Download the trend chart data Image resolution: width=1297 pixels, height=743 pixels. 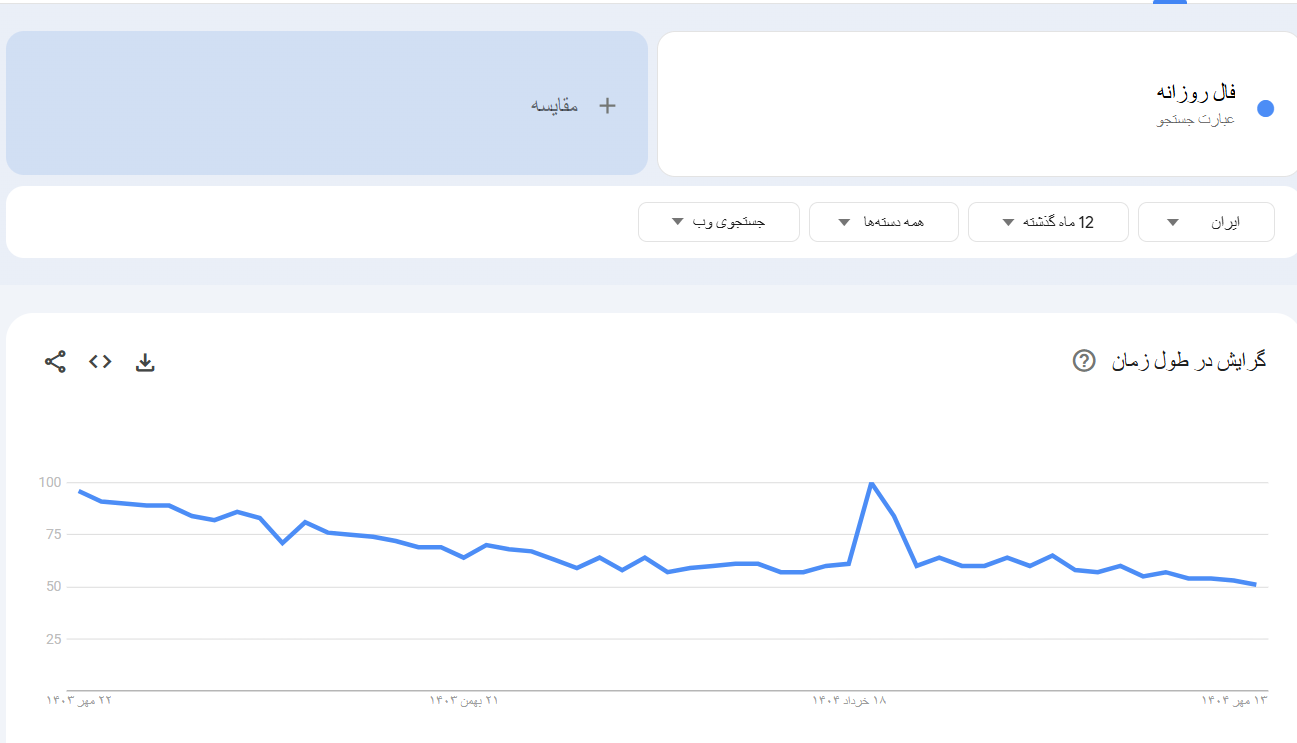pyautogui.click(x=145, y=362)
